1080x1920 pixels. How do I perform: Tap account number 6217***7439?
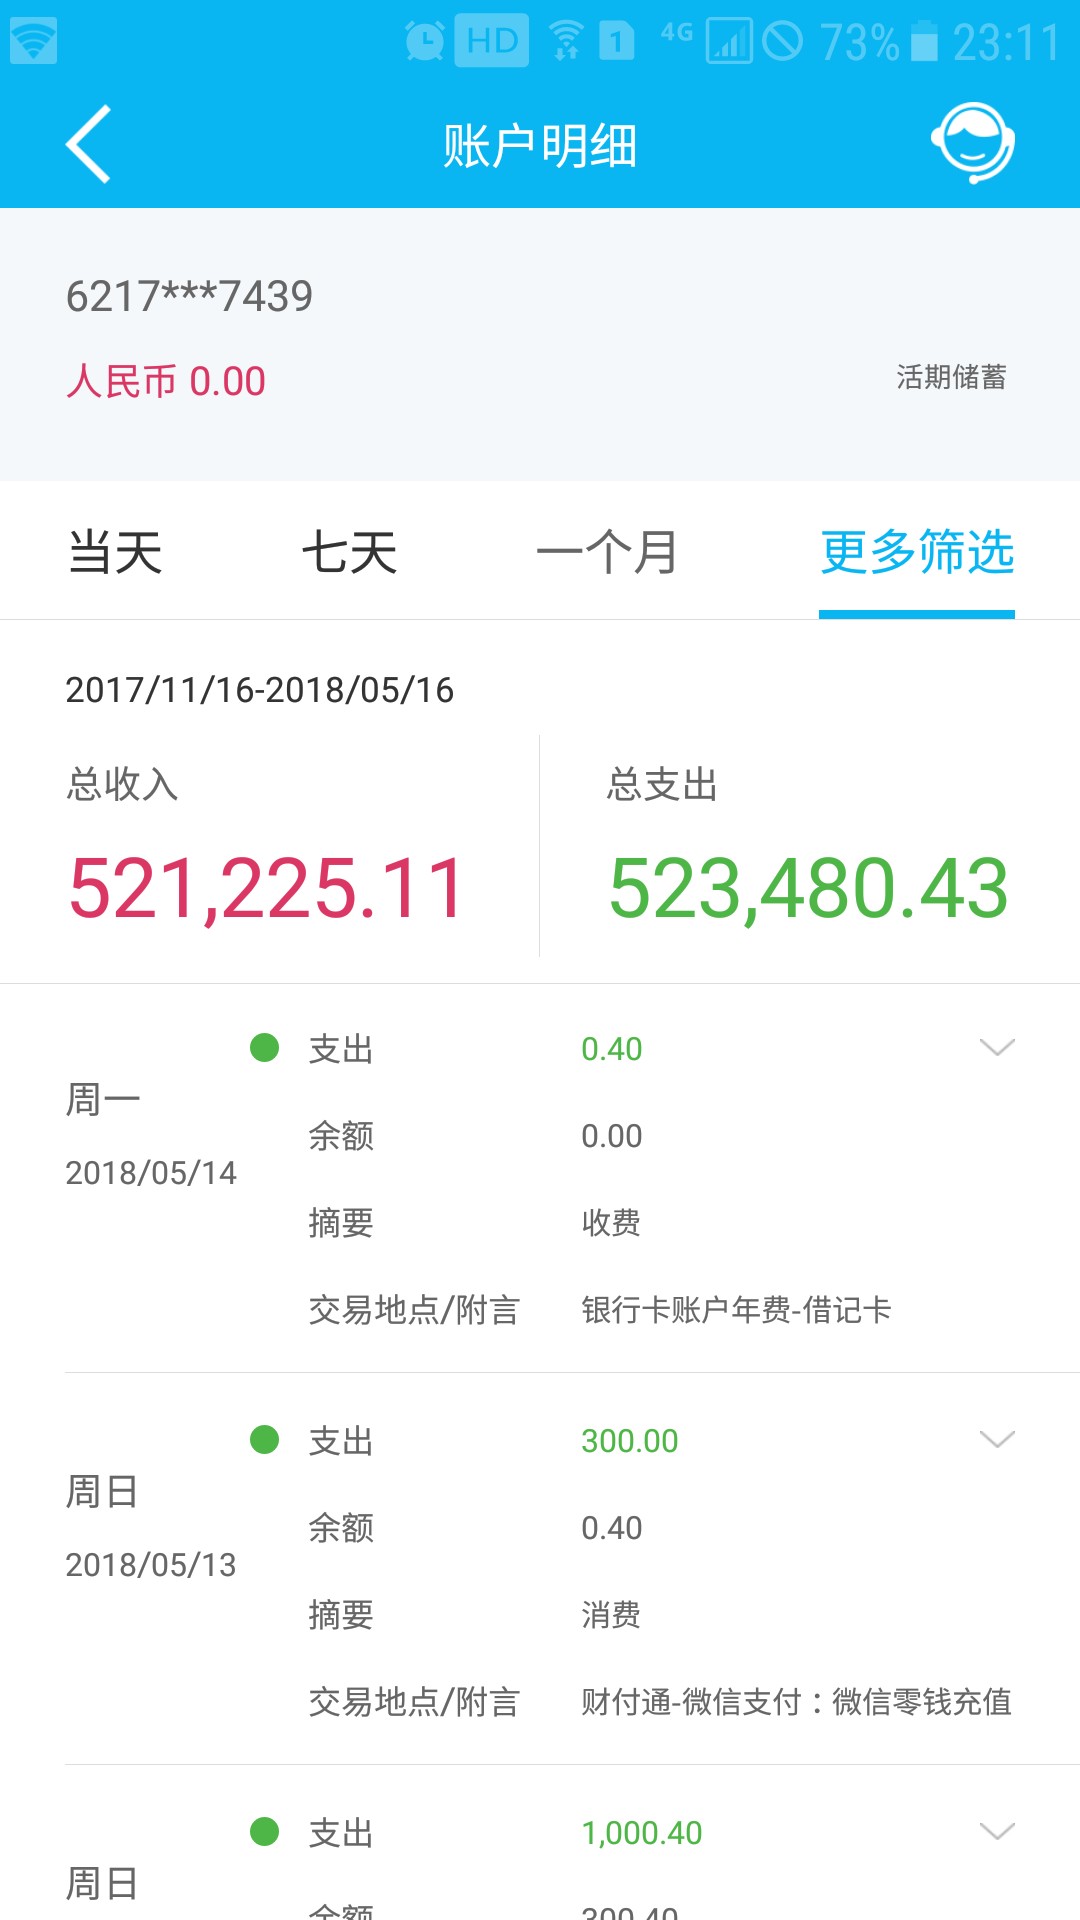(x=189, y=296)
